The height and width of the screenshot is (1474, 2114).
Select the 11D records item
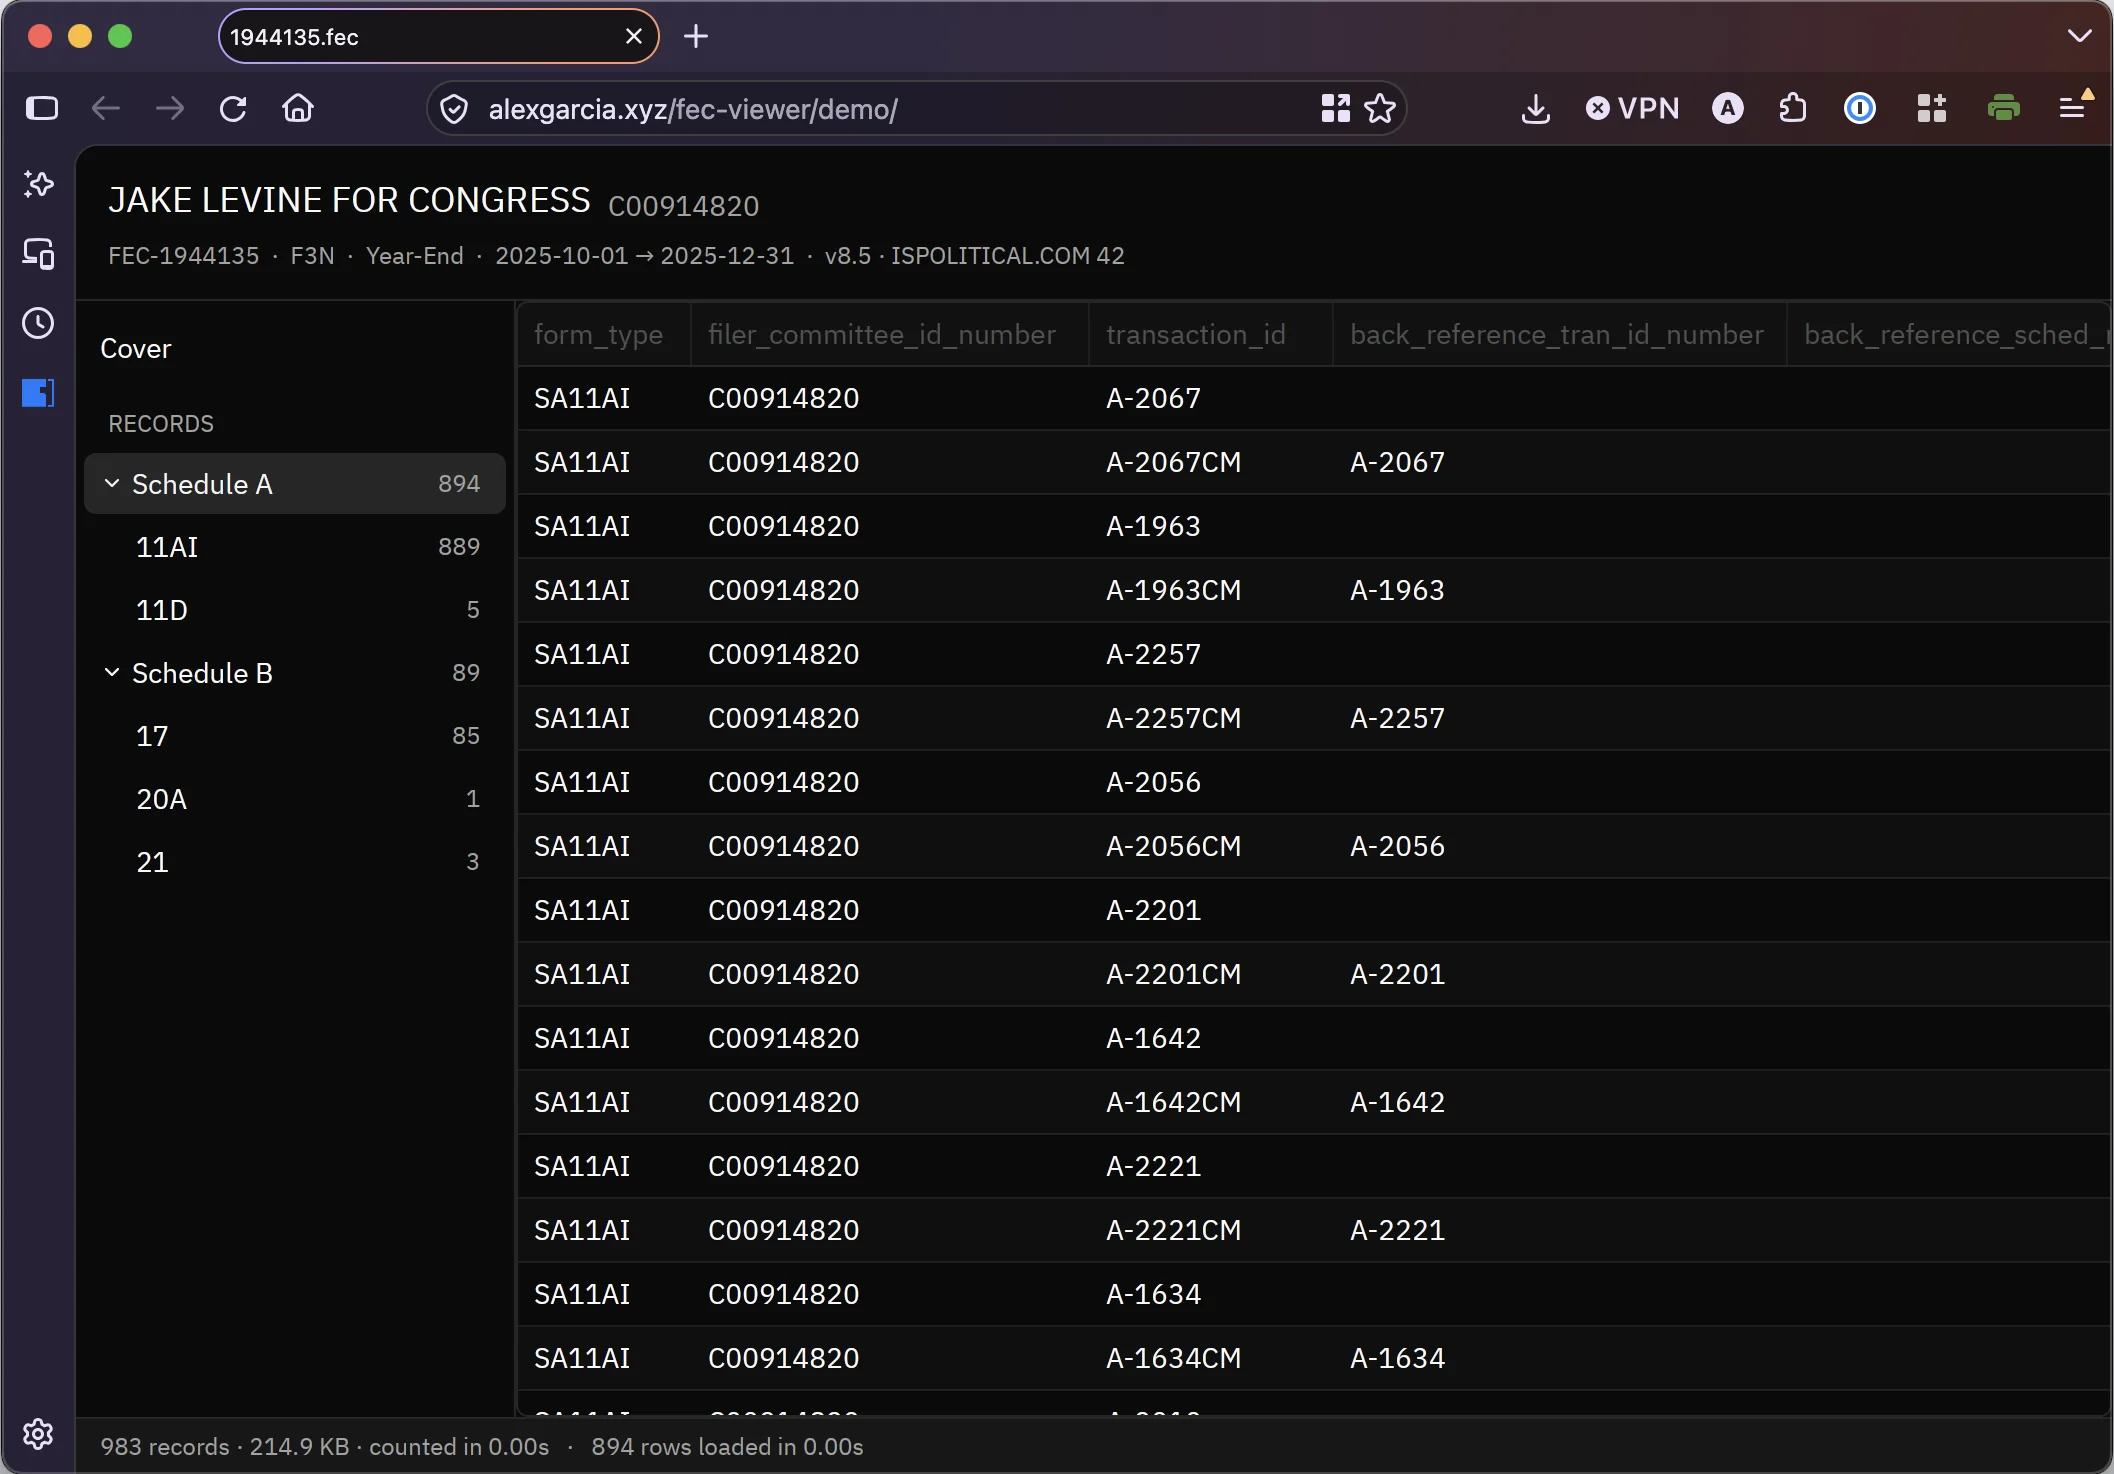pos(295,610)
